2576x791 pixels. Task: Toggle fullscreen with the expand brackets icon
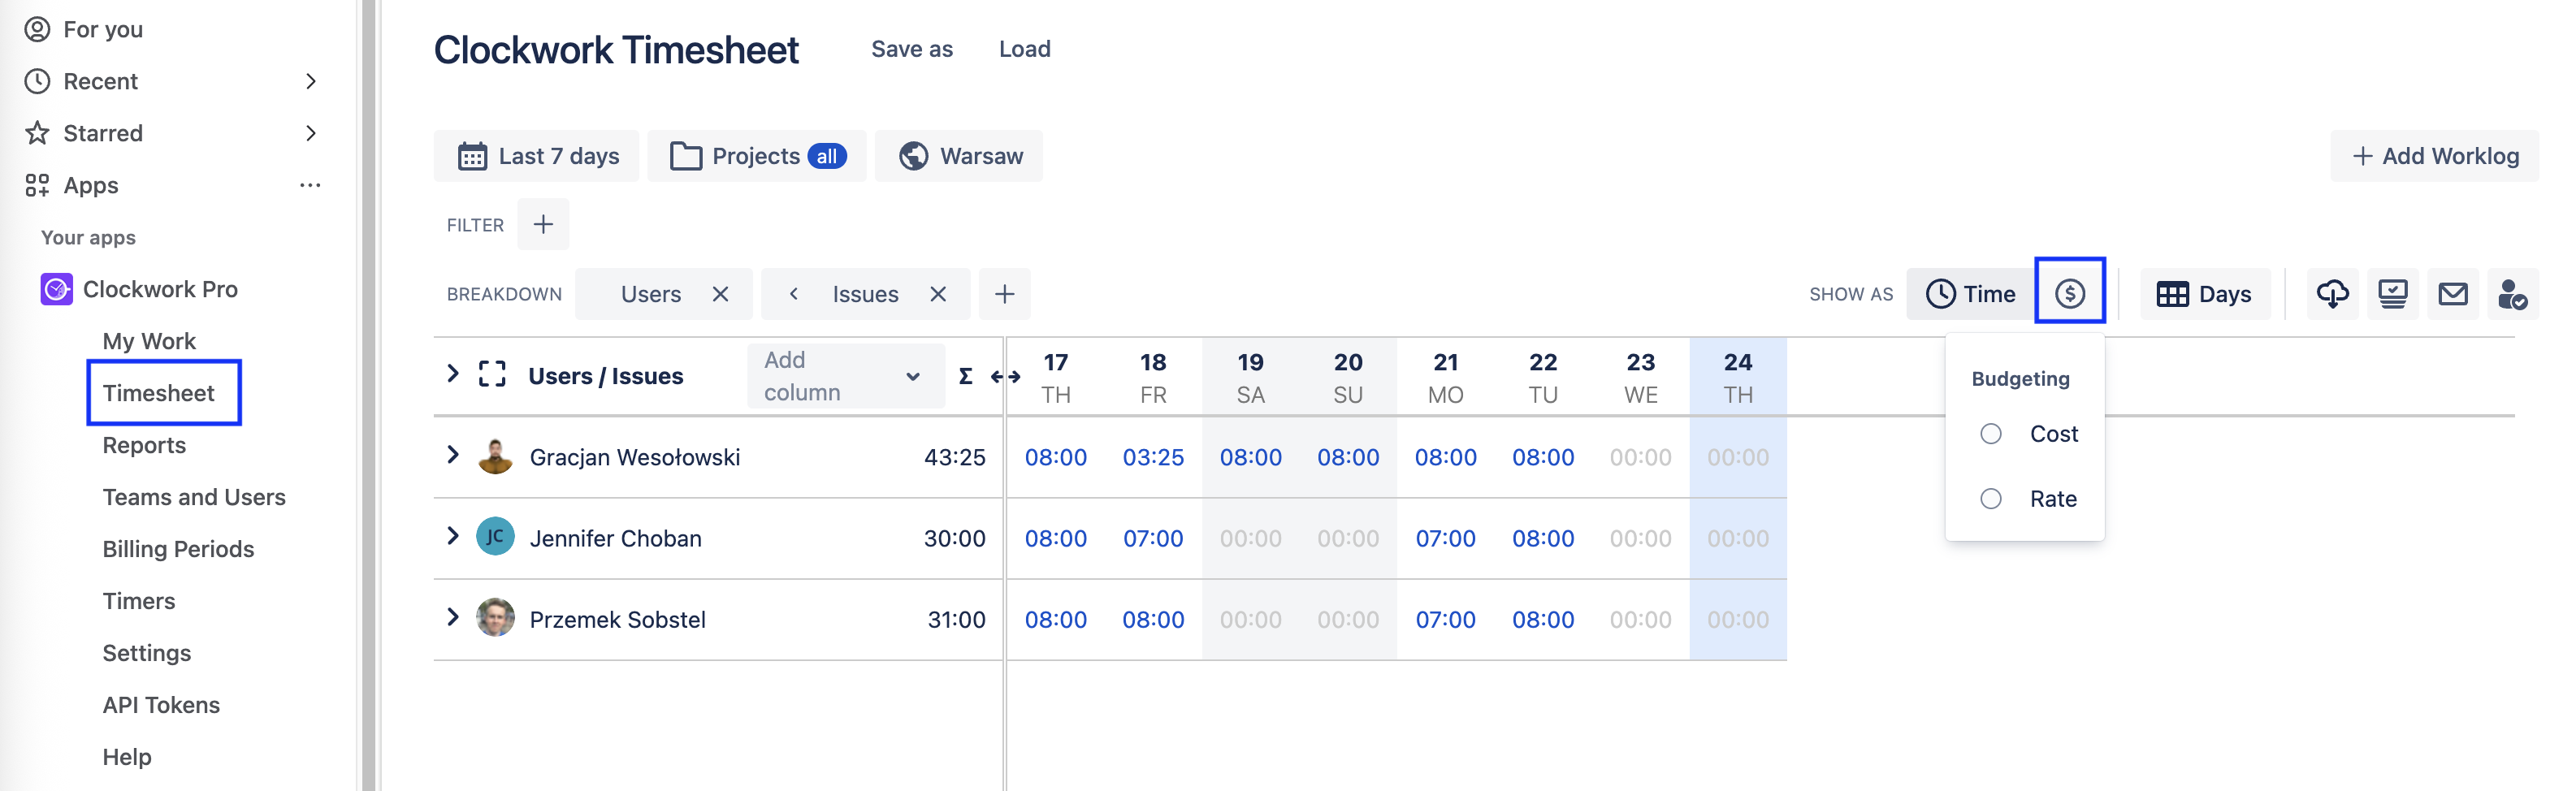492,375
